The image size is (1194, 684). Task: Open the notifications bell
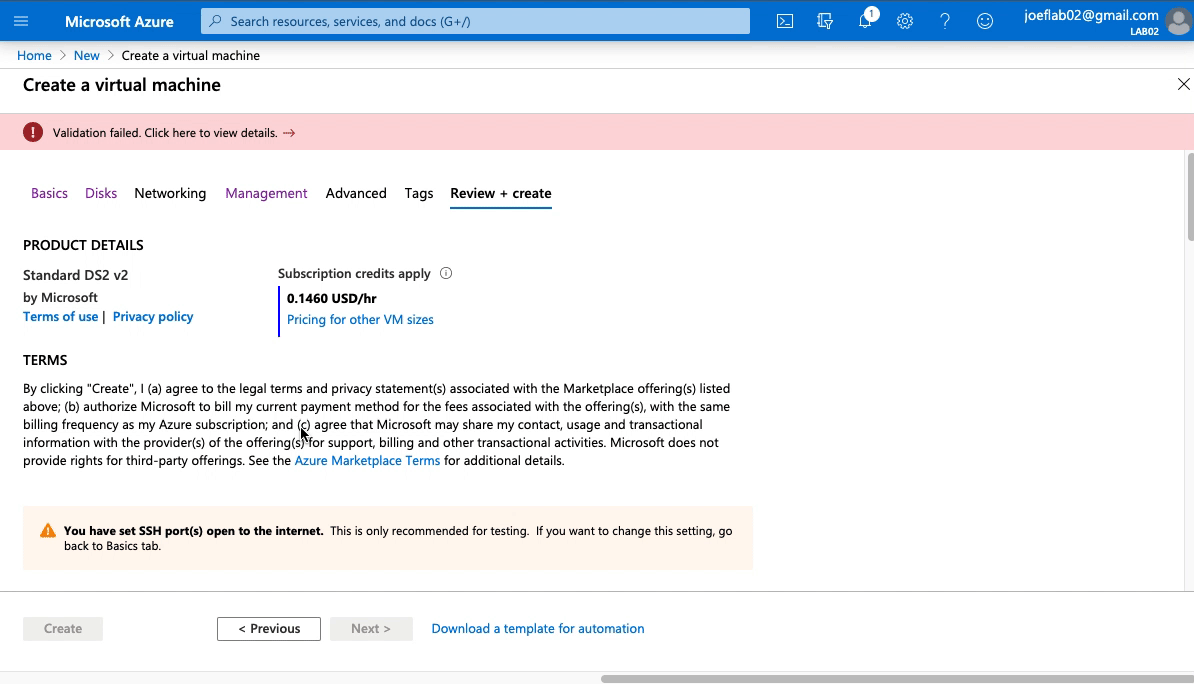(x=865, y=21)
